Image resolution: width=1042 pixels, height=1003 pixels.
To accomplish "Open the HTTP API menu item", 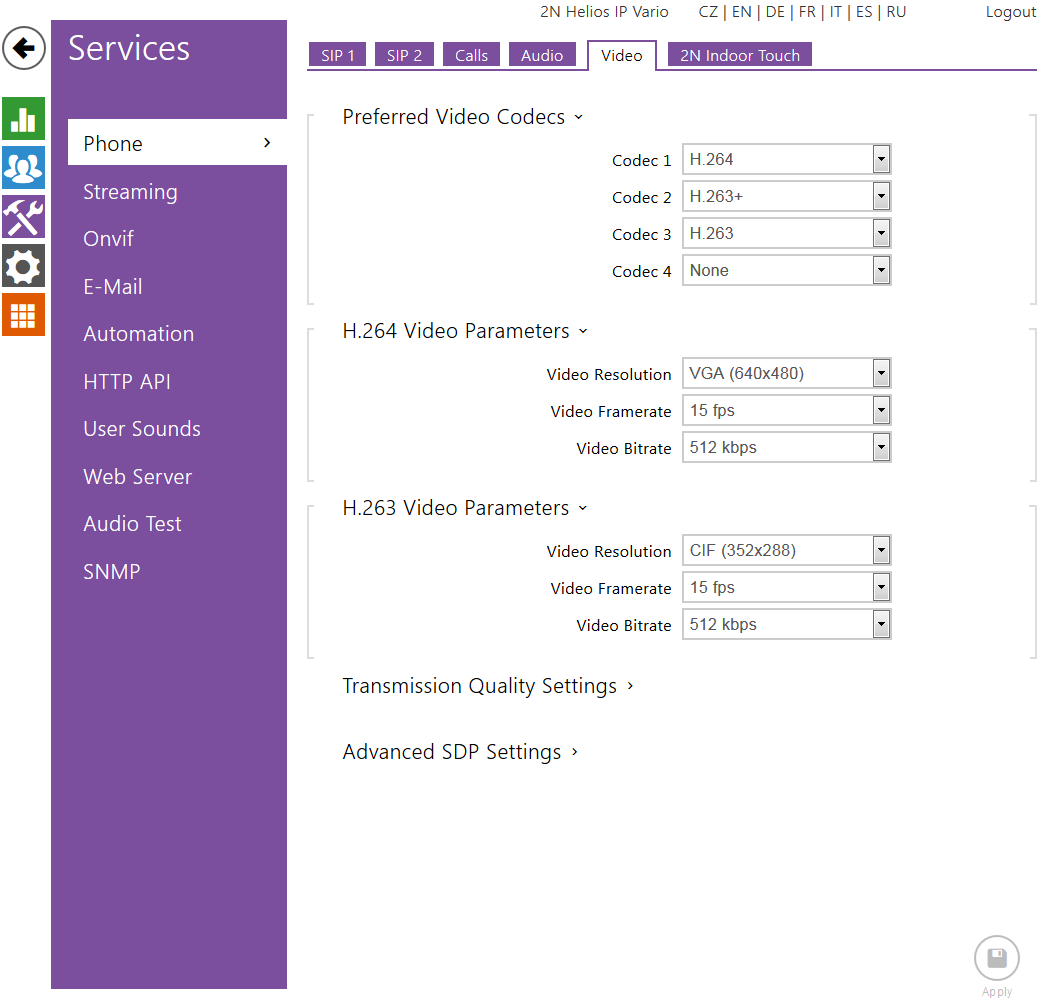I will (127, 382).
